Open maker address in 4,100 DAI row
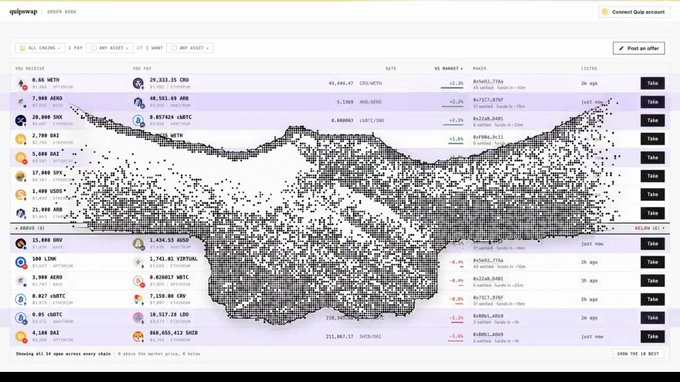 click(x=488, y=334)
